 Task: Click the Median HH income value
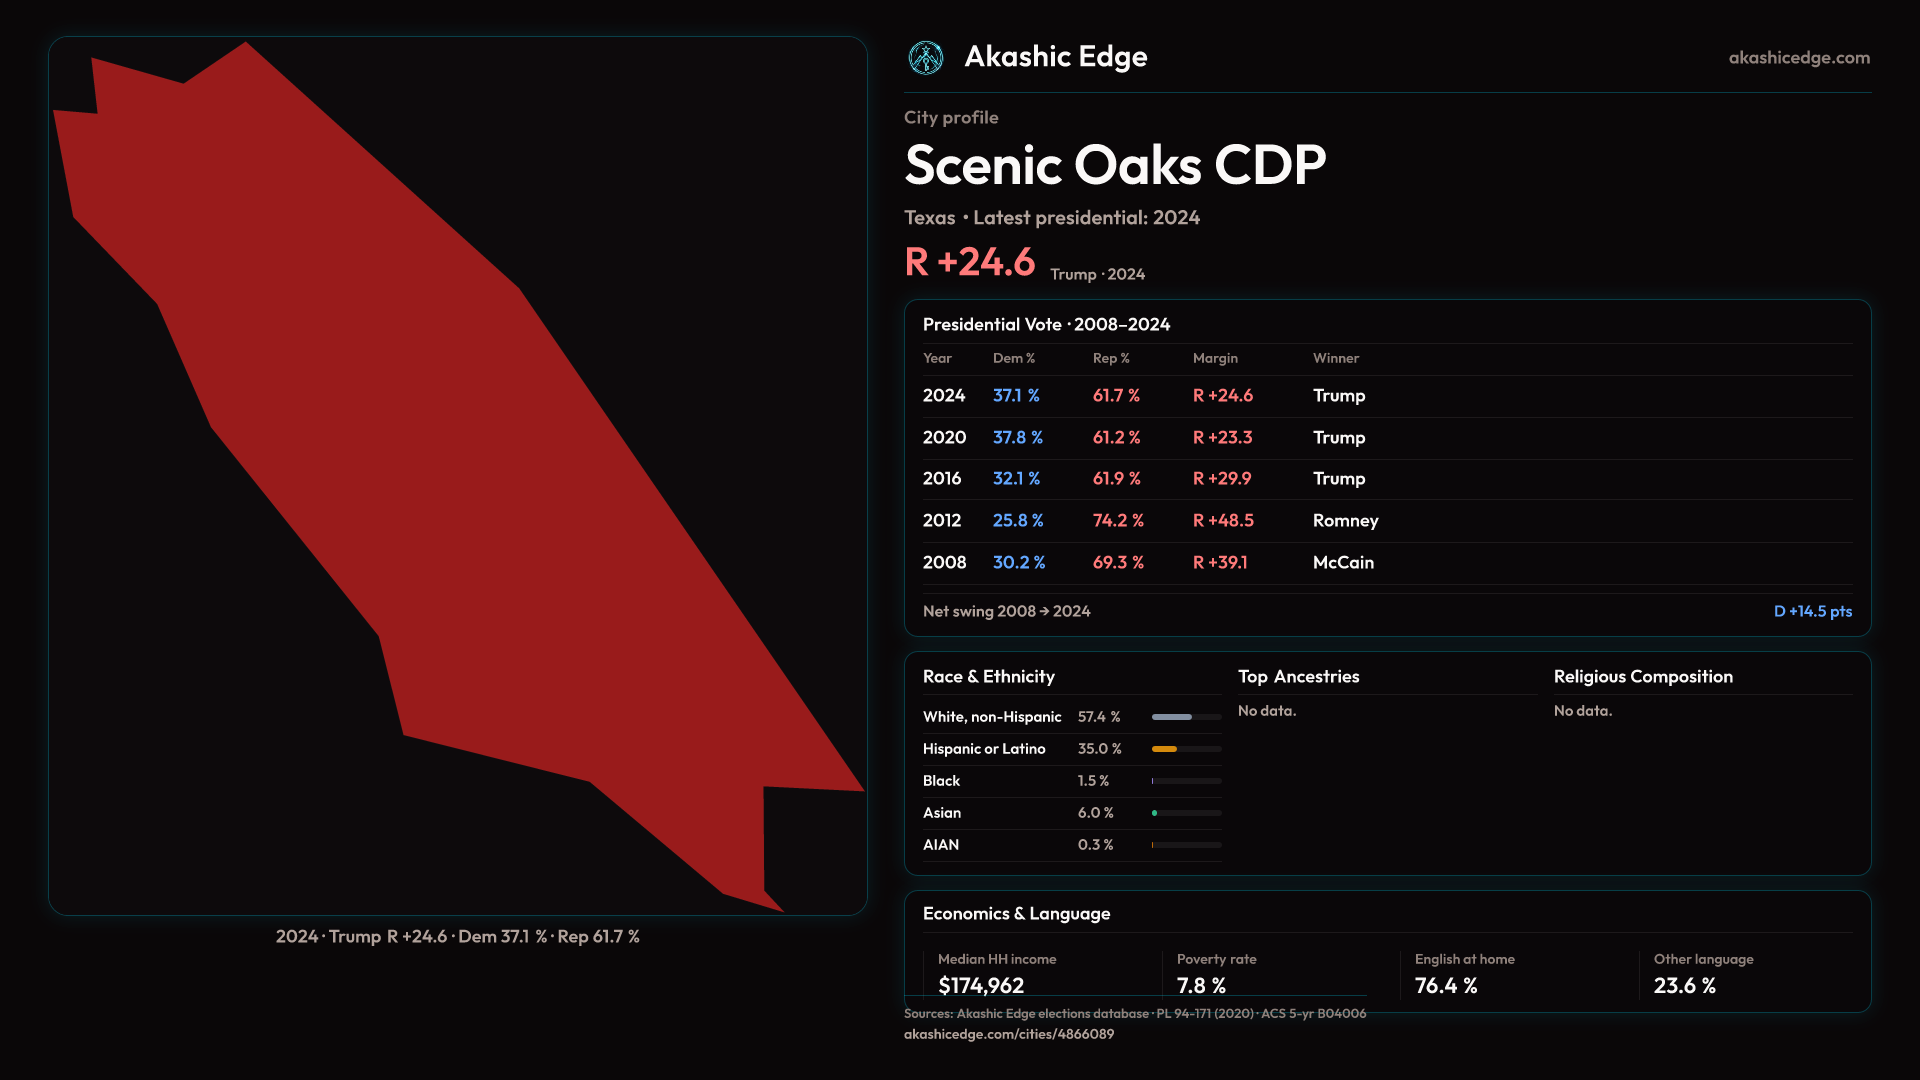tap(980, 985)
